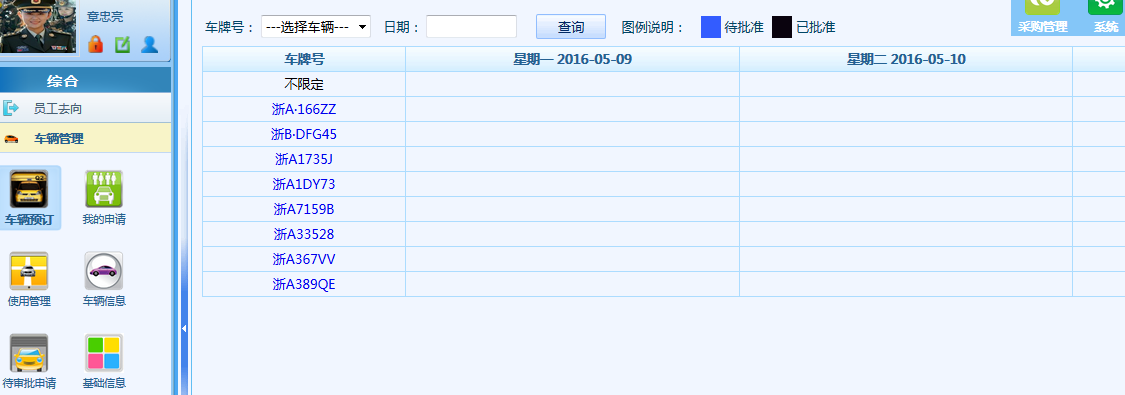Open plate link 浙A1735J

pos(304,159)
